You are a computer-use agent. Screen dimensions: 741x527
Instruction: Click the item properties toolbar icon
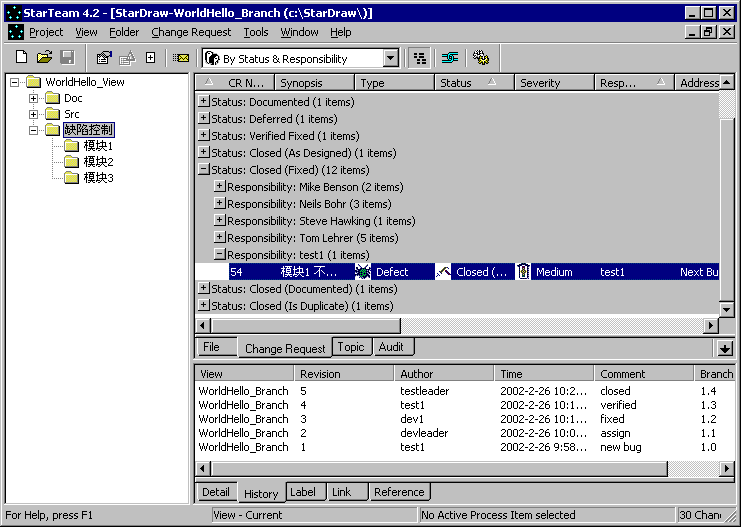click(x=104, y=58)
